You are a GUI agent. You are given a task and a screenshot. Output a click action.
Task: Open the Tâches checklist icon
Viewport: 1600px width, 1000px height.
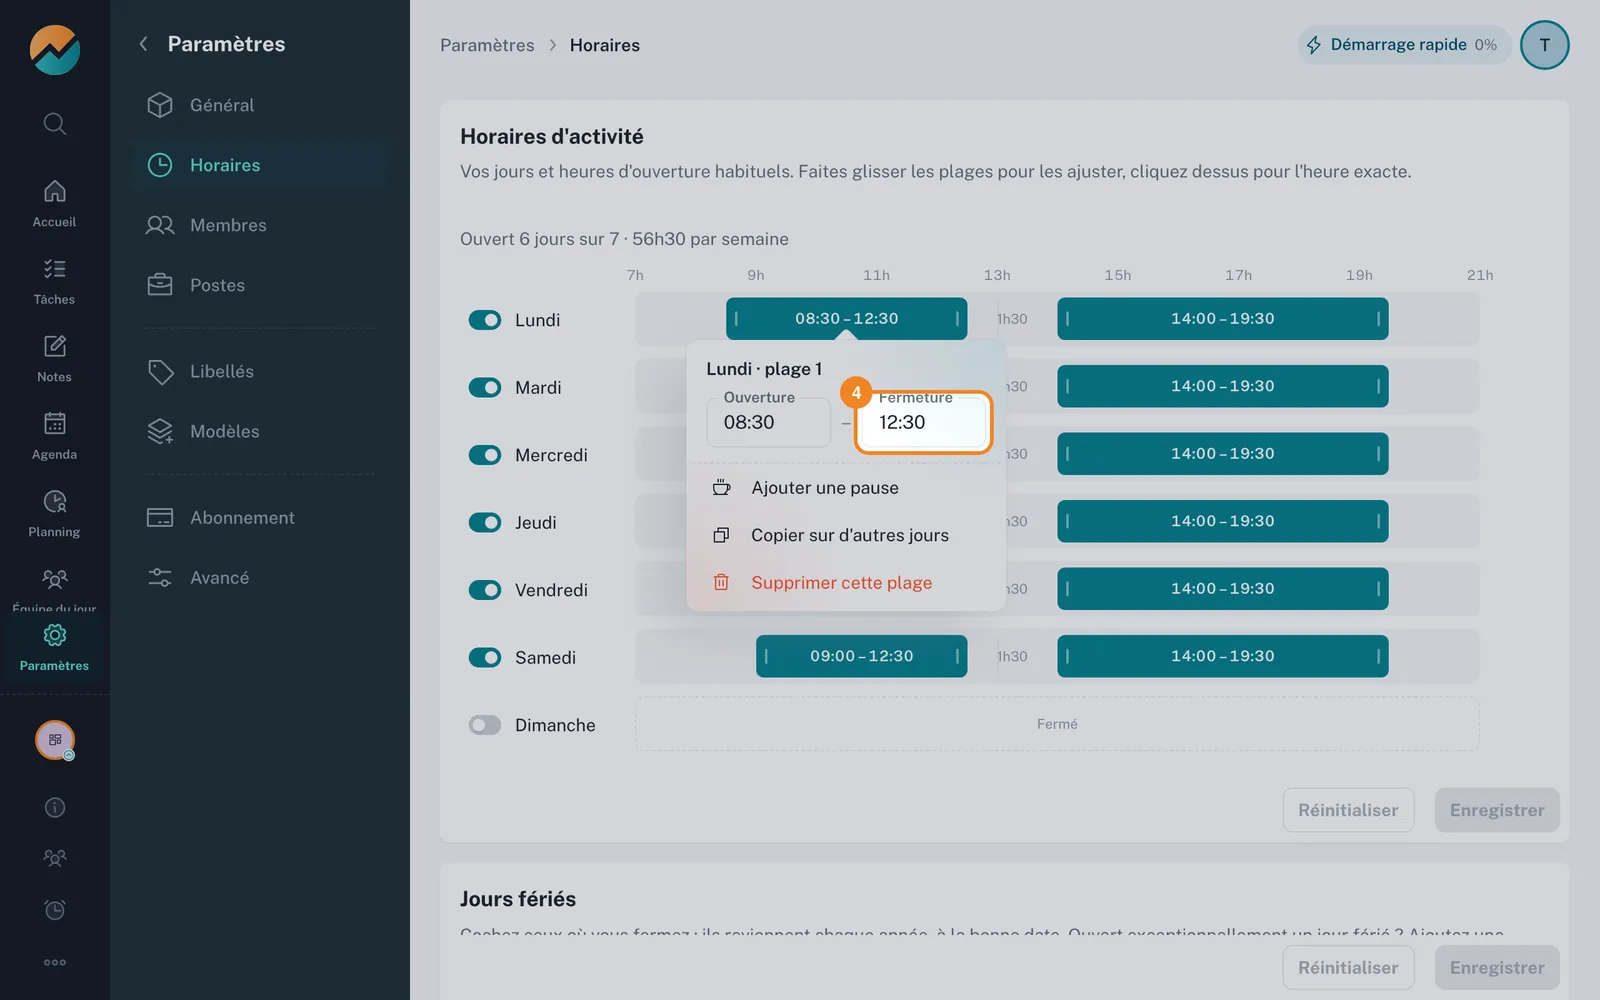point(55,268)
